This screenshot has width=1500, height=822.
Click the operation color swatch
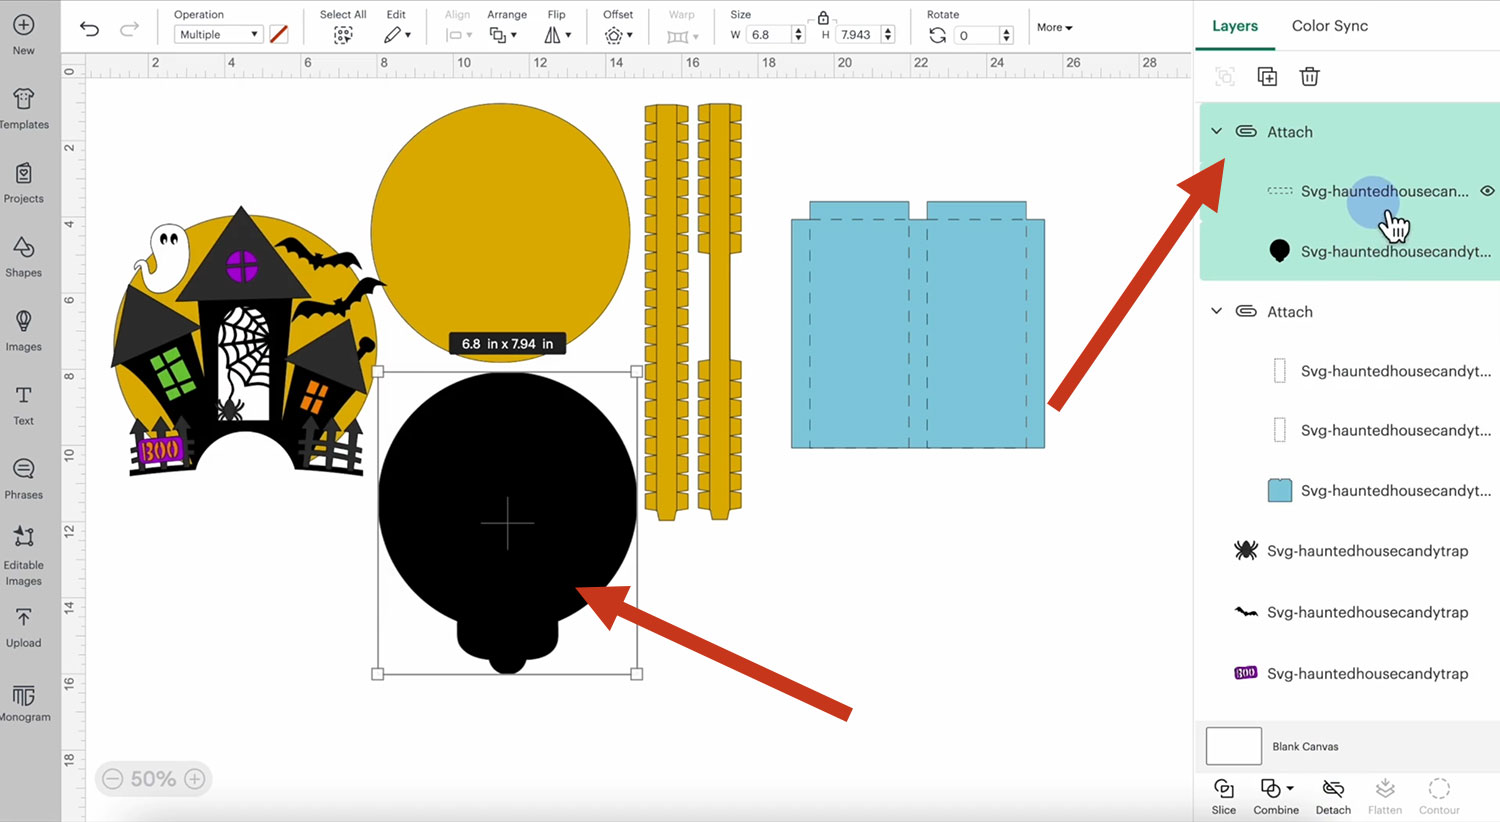279,34
